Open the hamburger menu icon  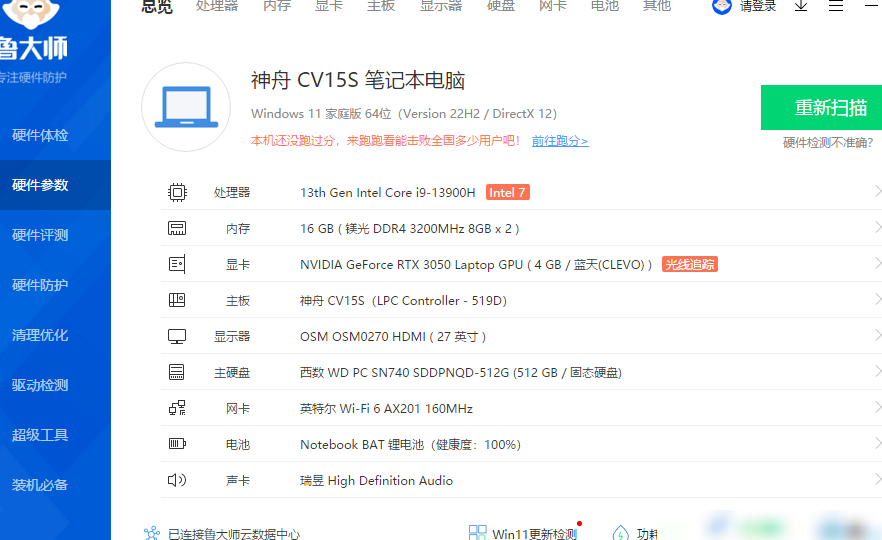(836, 6)
